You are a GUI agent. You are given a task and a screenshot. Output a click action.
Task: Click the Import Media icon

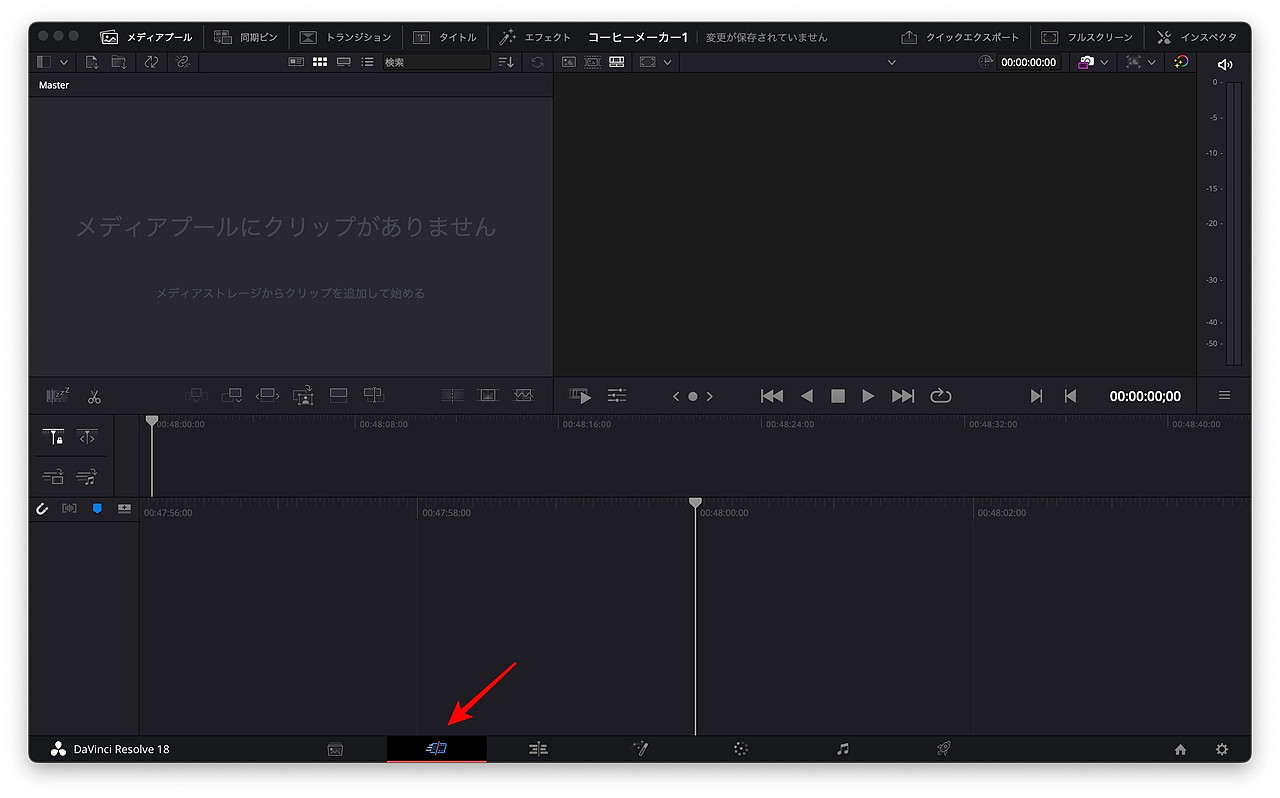click(92, 62)
